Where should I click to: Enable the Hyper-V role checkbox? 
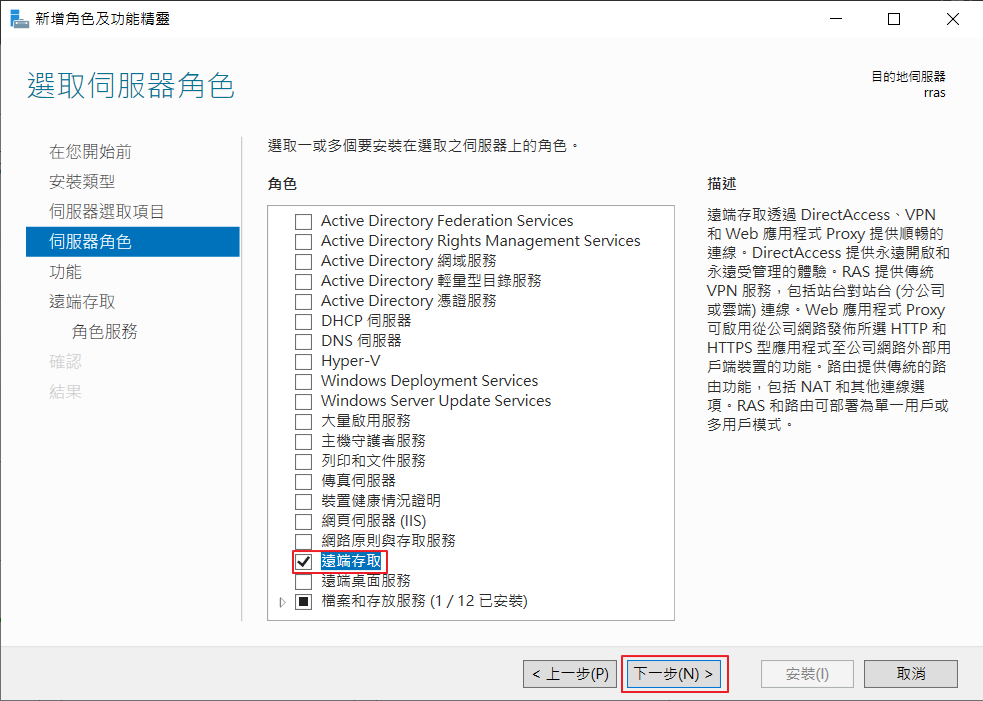coord(303,362)
